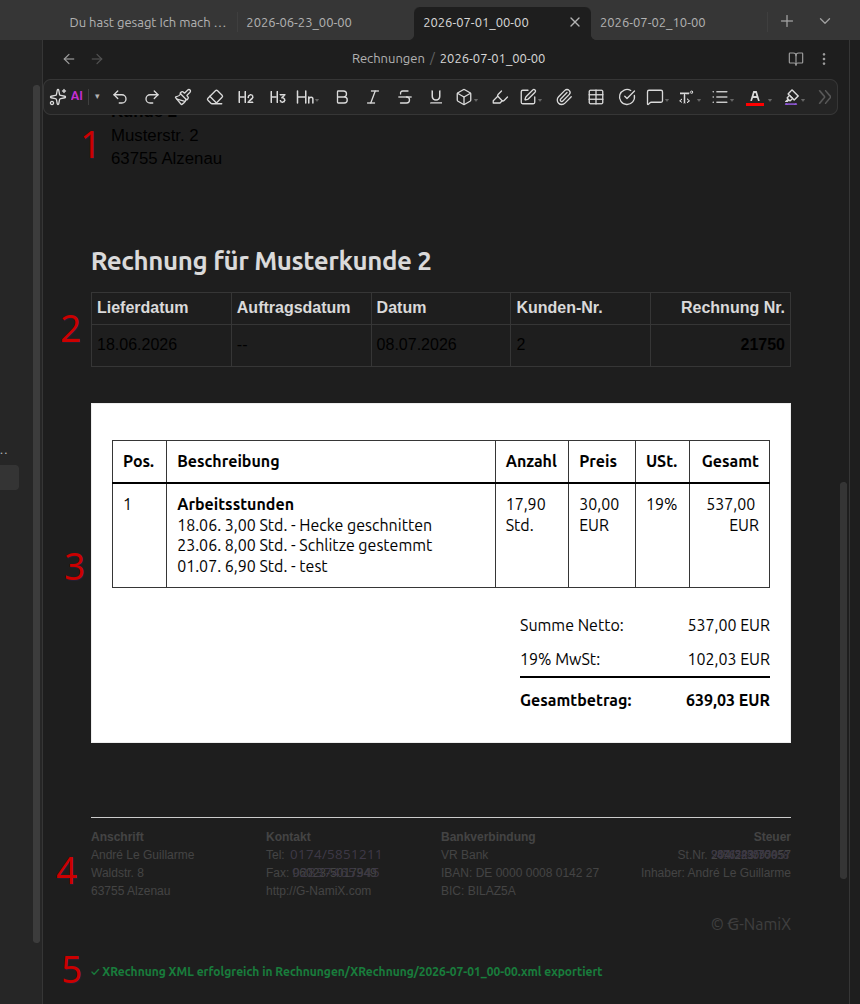Click invoice number 21750 cell
The height and width of the screenshot is (1004, 860).
click(720, 345)
